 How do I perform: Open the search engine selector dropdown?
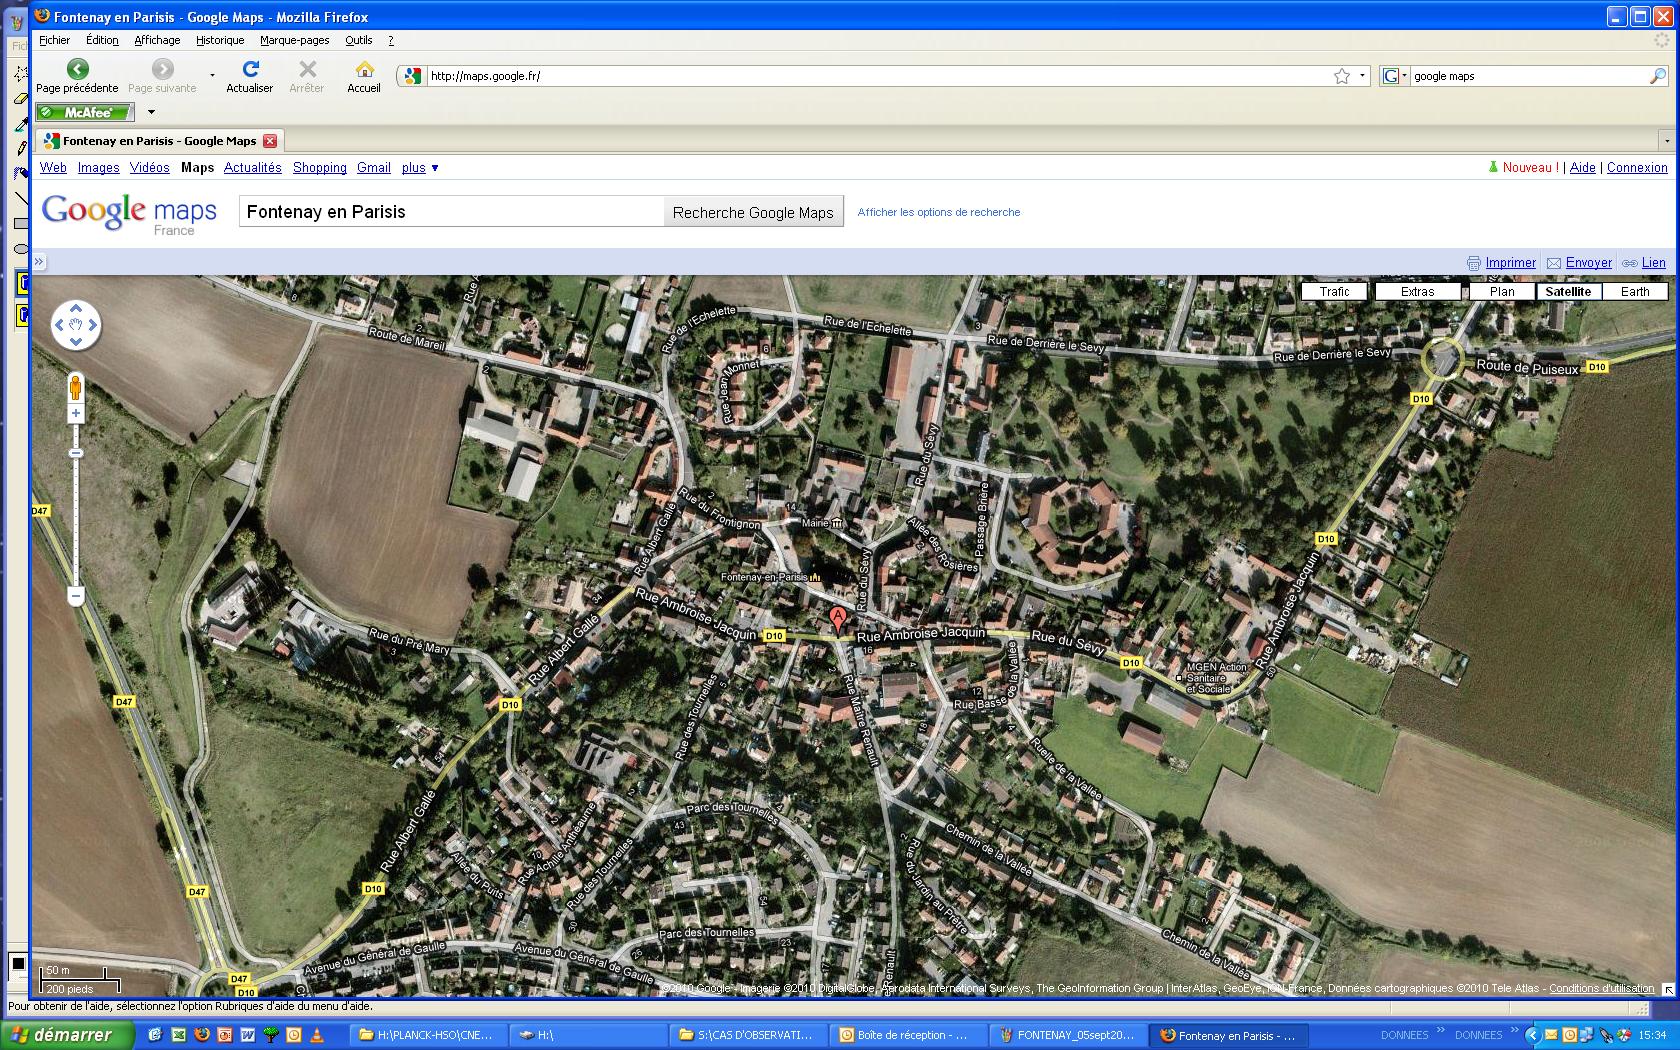1395,76
